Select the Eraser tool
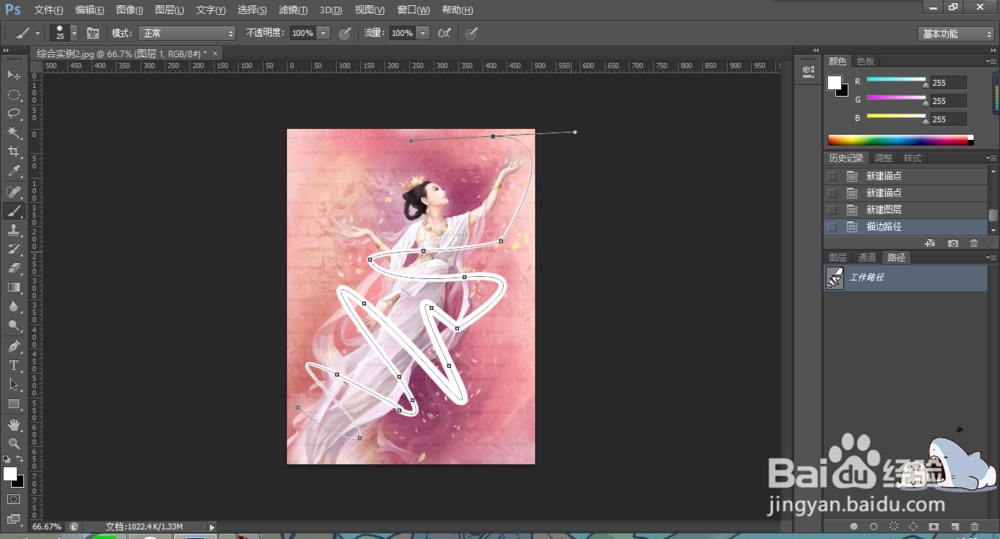1000x539 pixels. point(13,268)
